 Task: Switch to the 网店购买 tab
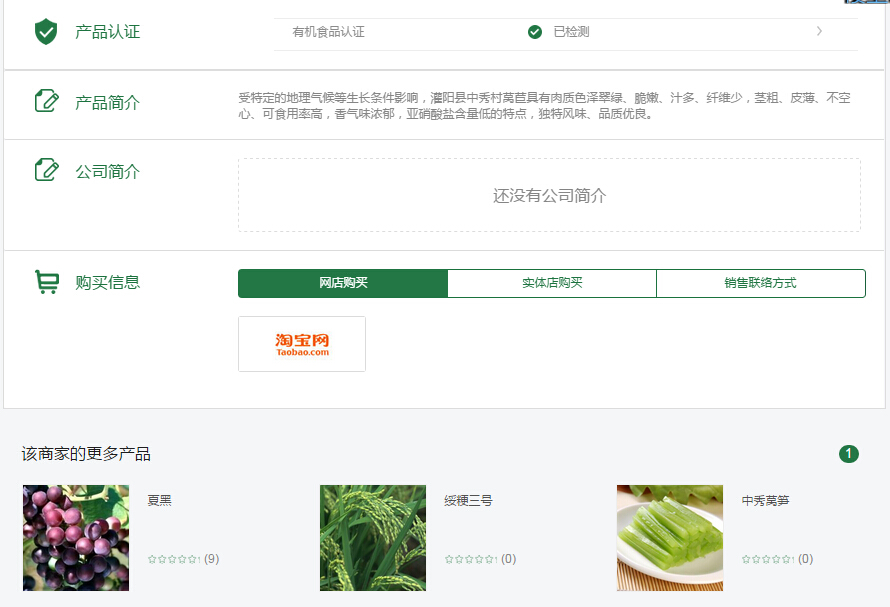tap(343, 283)
